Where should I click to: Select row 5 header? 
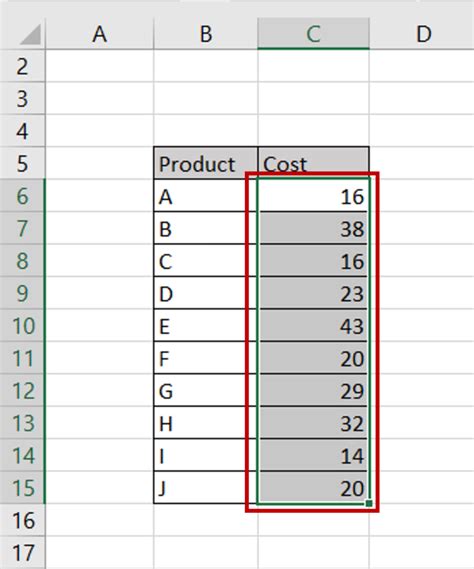[23, 163]
